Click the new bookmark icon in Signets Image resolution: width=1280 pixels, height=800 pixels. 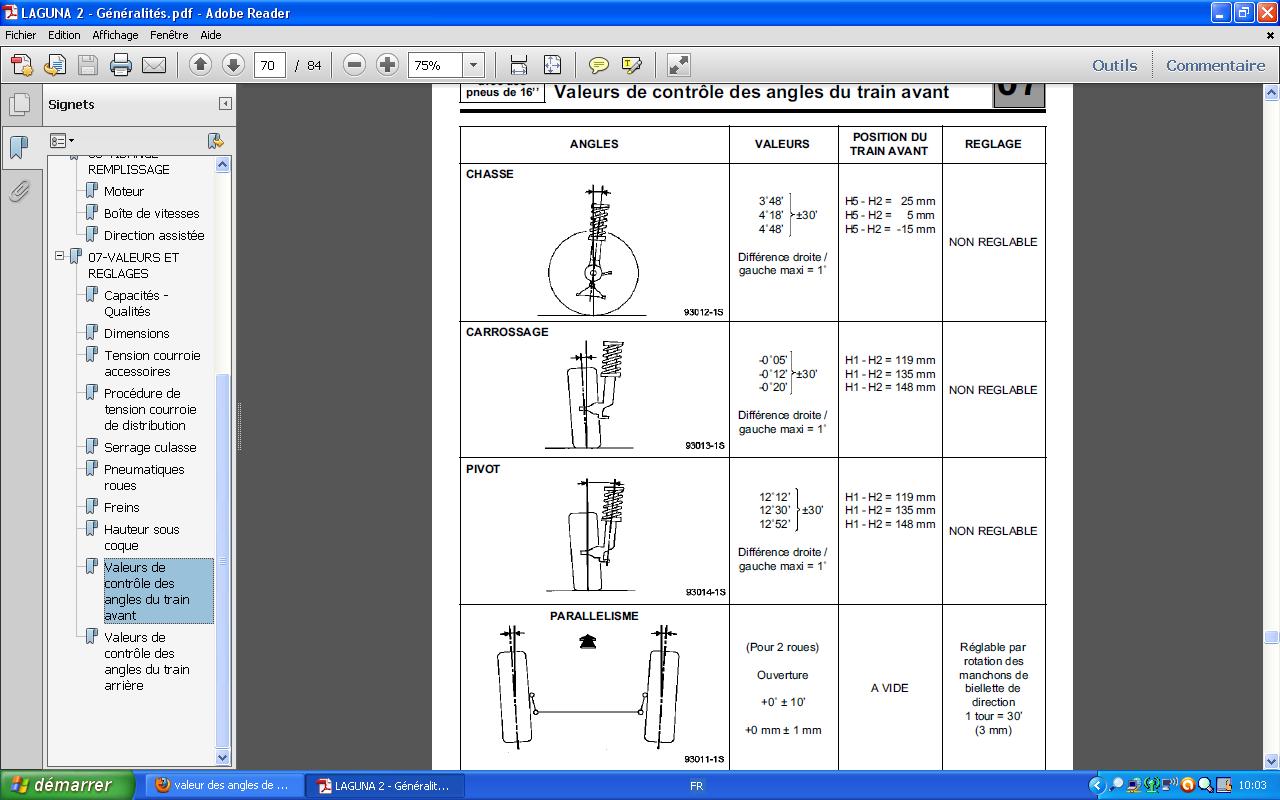tap(215, 141)
